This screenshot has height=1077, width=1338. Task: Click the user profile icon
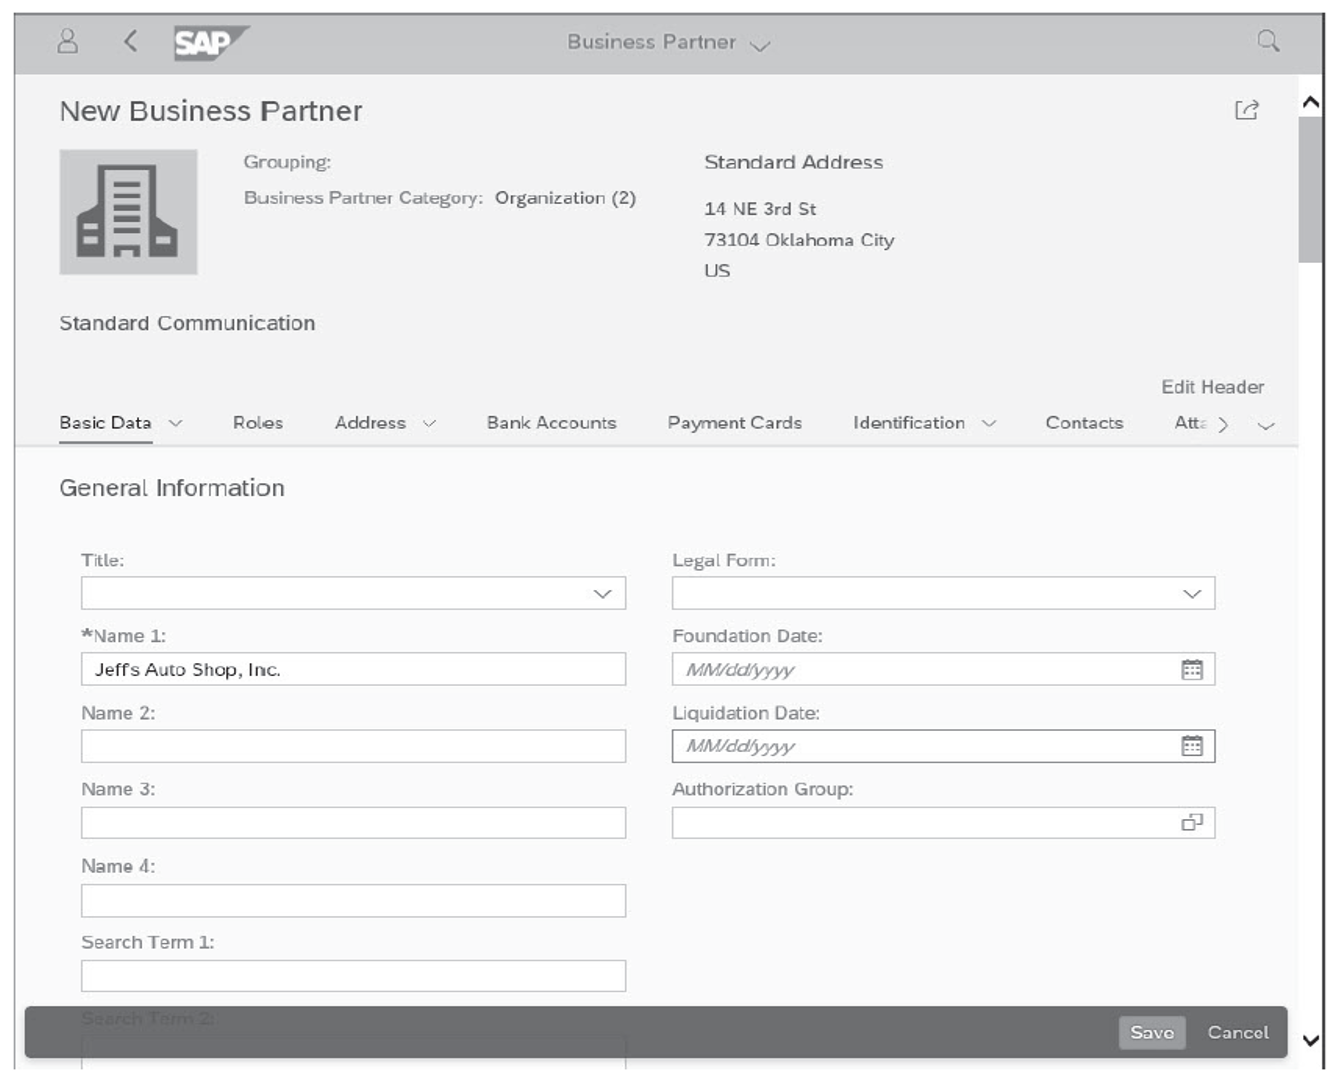pos(67,41)
